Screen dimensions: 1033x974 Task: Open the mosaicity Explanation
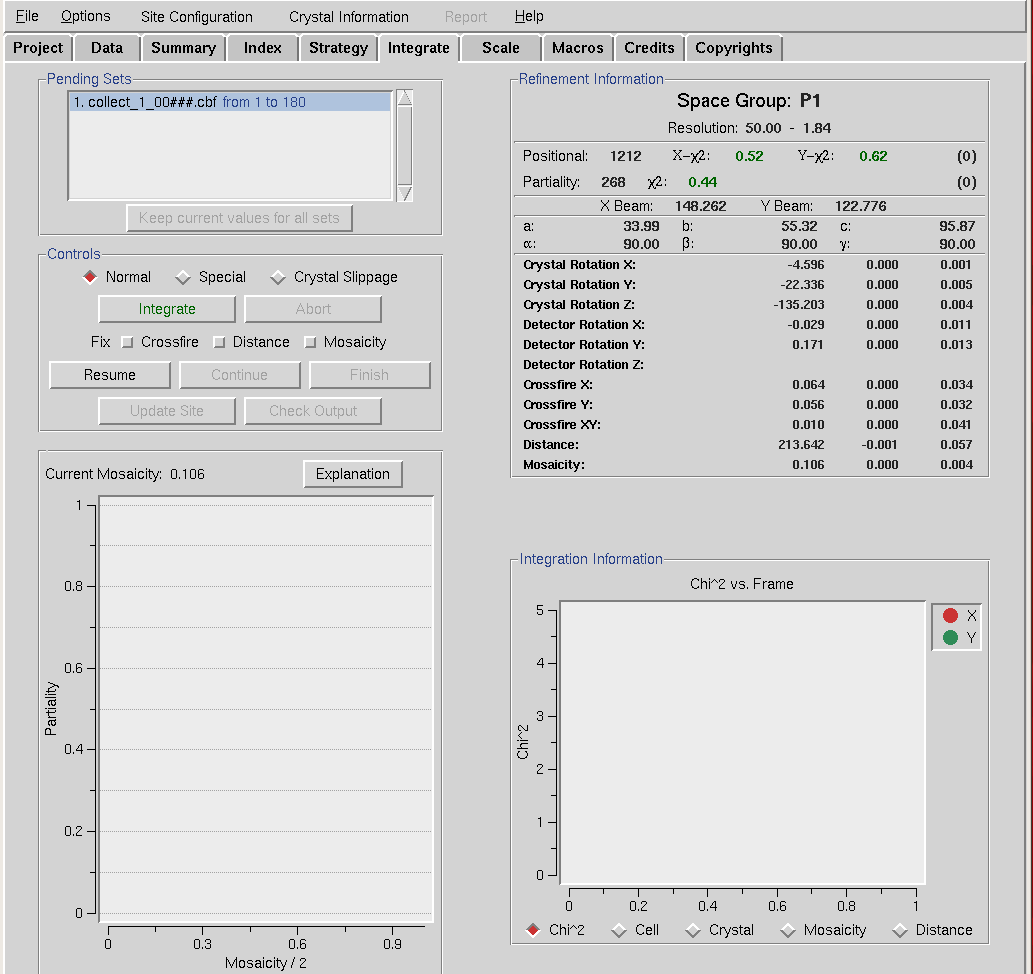352,474
